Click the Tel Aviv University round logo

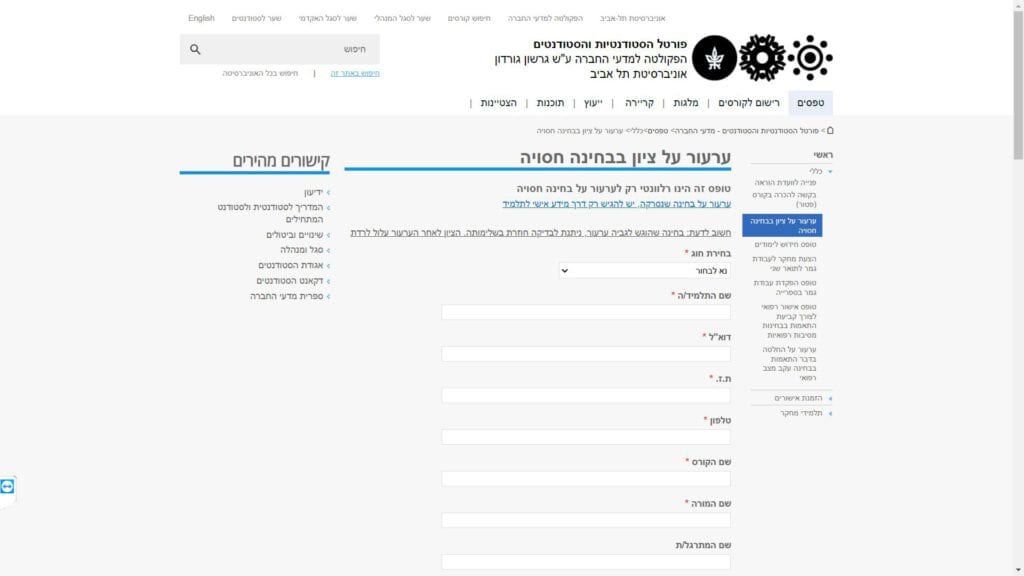(714, 58)
